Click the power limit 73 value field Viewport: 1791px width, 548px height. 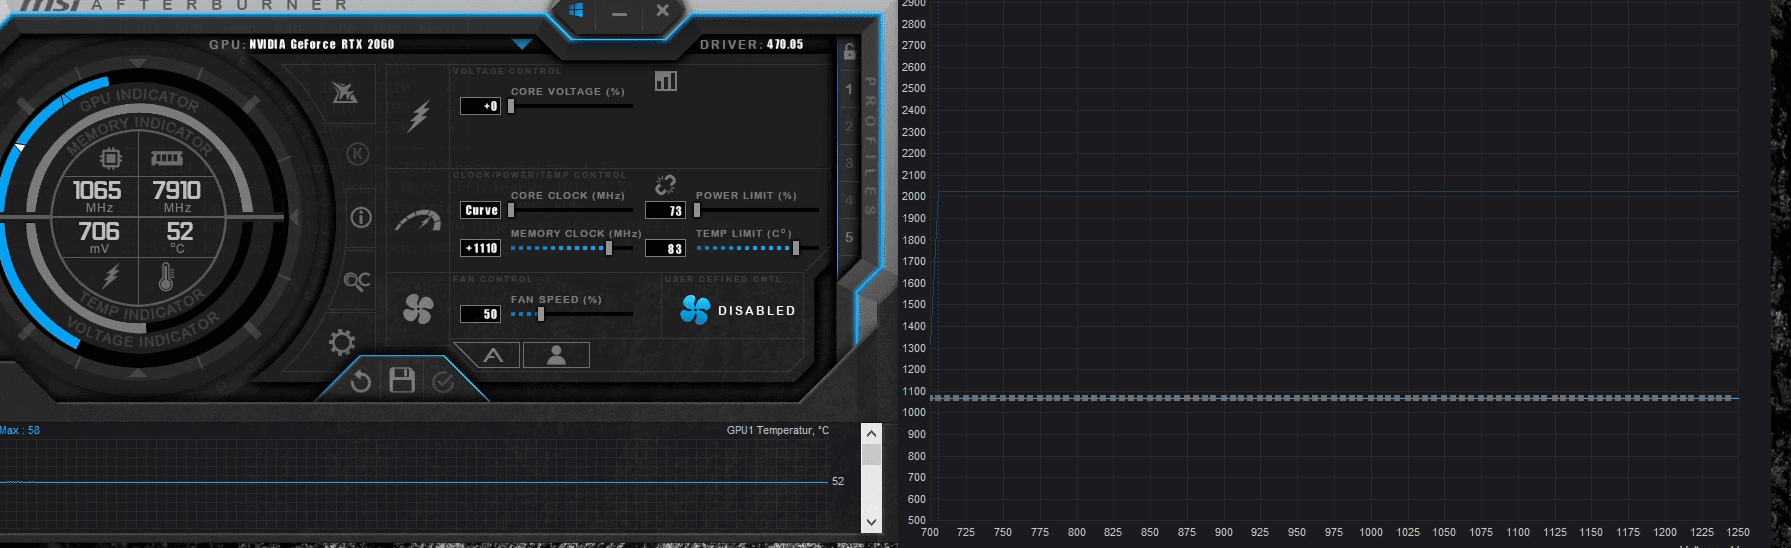(x=665, y=210)
